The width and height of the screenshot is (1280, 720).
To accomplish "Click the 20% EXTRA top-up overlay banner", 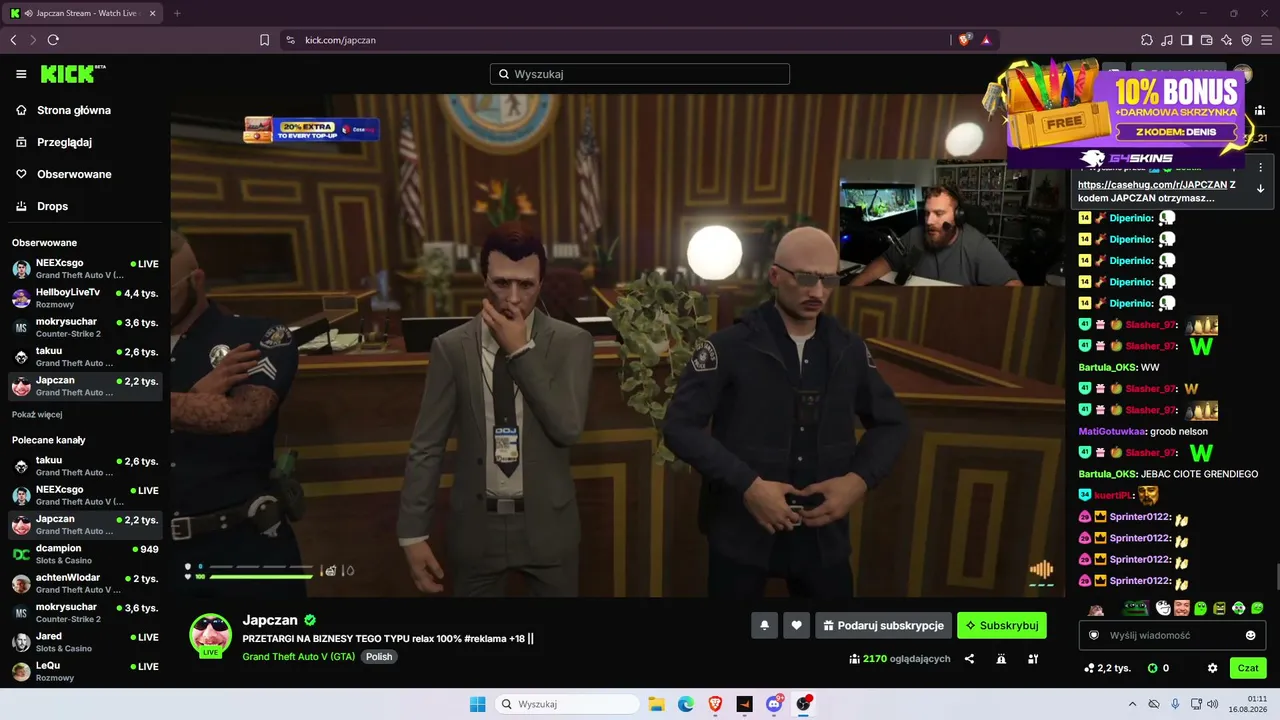I will coord(311,129).
